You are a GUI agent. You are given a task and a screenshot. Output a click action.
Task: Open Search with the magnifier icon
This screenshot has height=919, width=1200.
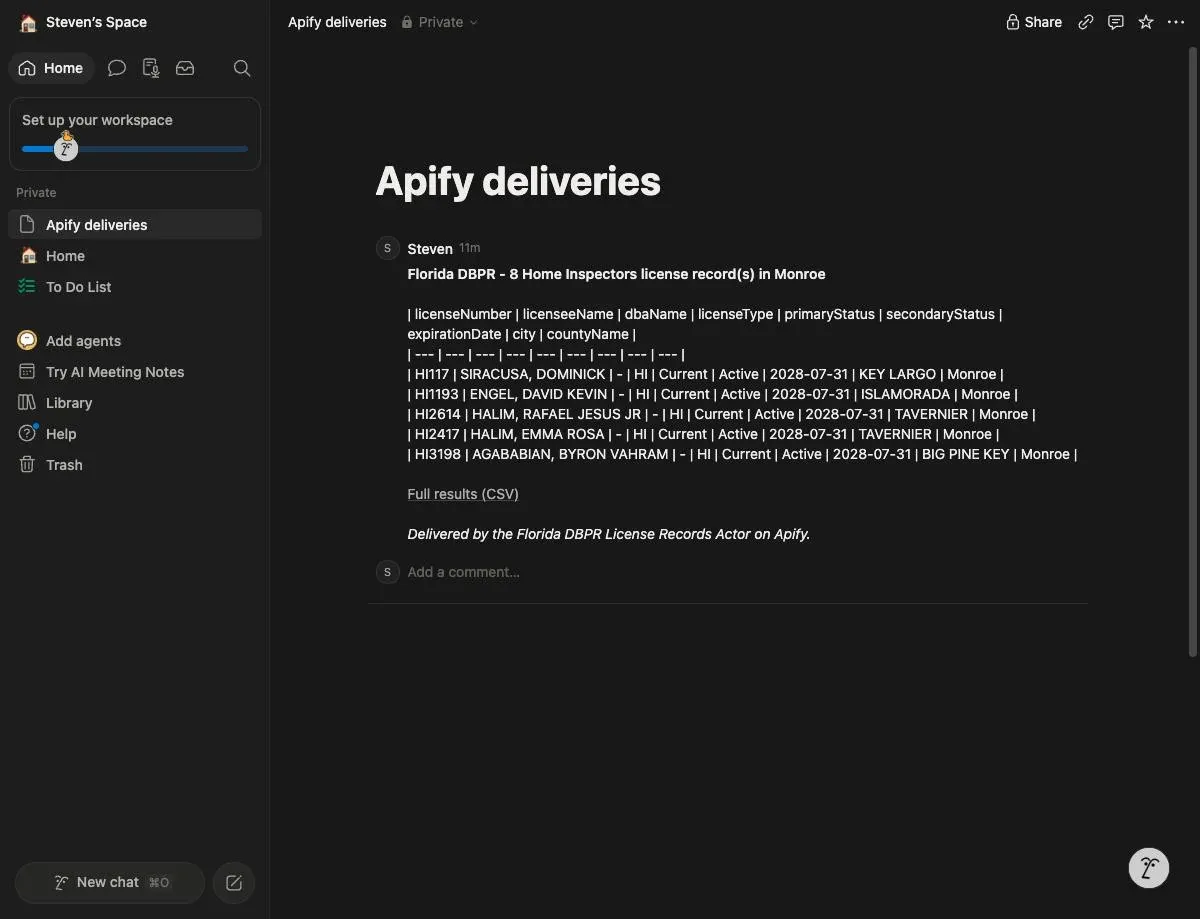242,68
